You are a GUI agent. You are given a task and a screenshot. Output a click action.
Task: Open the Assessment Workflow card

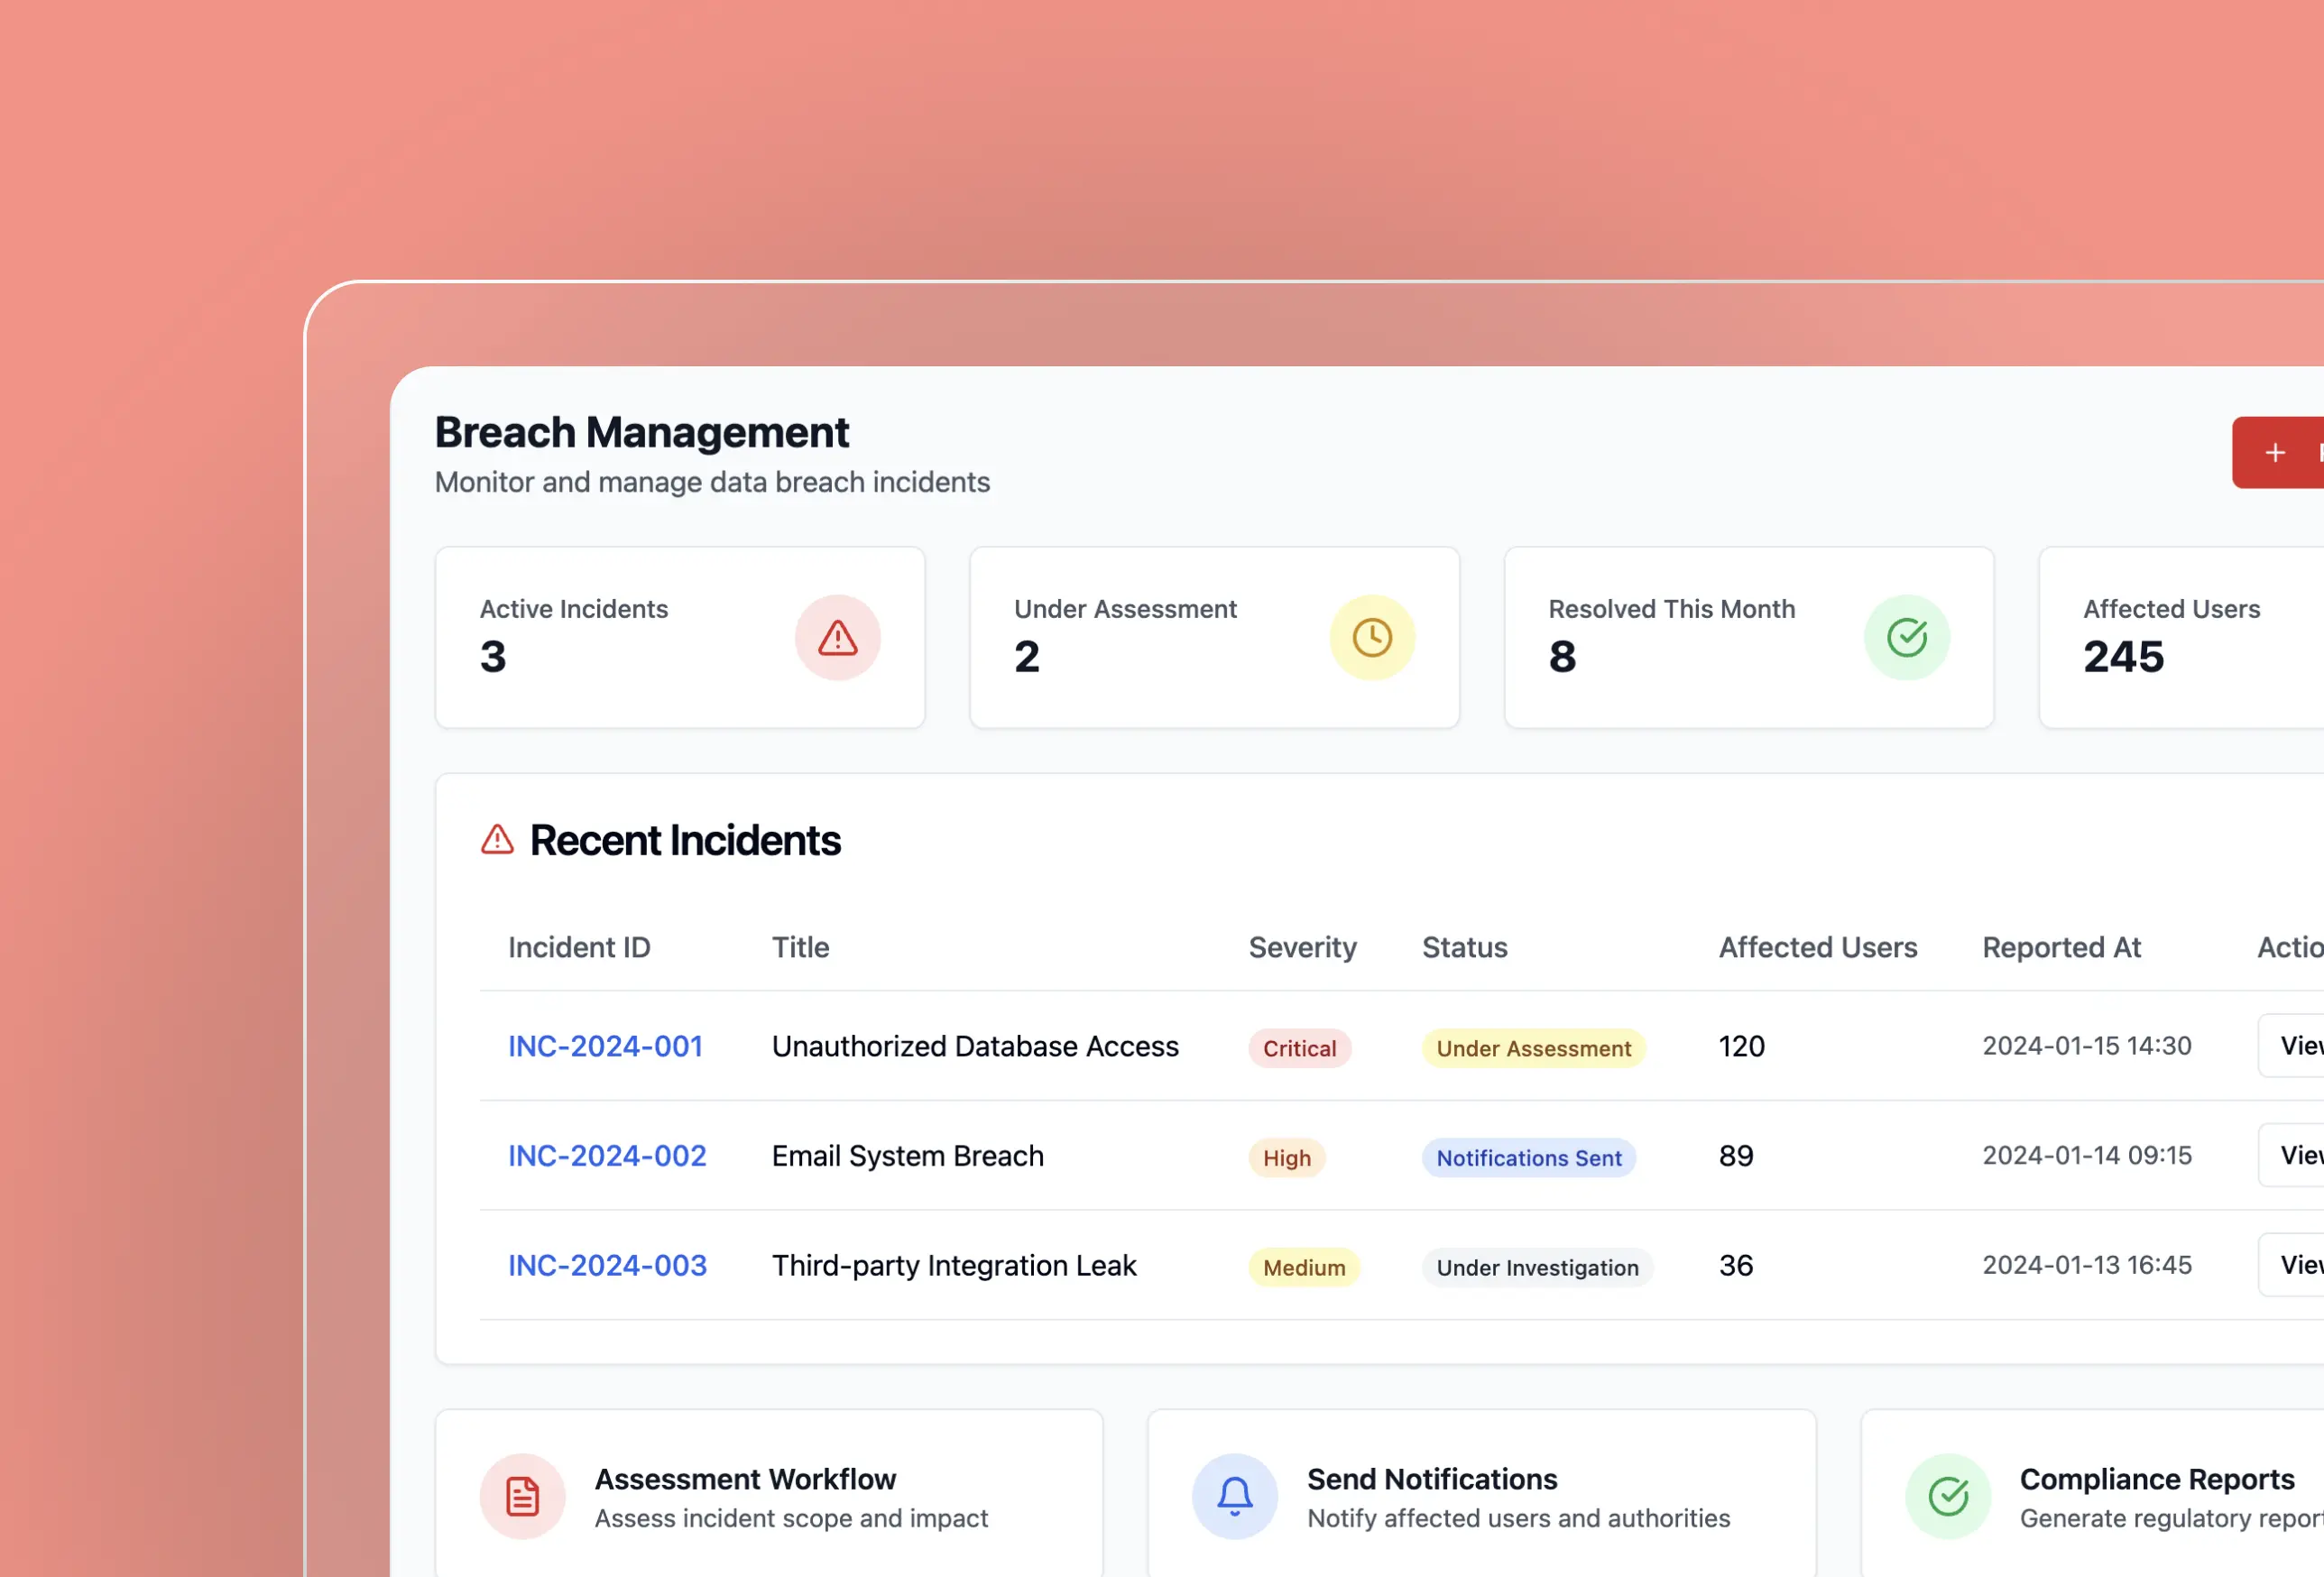click(768, 1496)
